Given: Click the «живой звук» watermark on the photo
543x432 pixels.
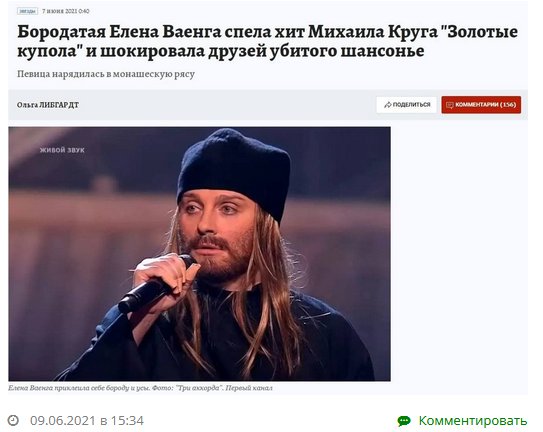Looking at the screenshot, I should coord(62,150).
